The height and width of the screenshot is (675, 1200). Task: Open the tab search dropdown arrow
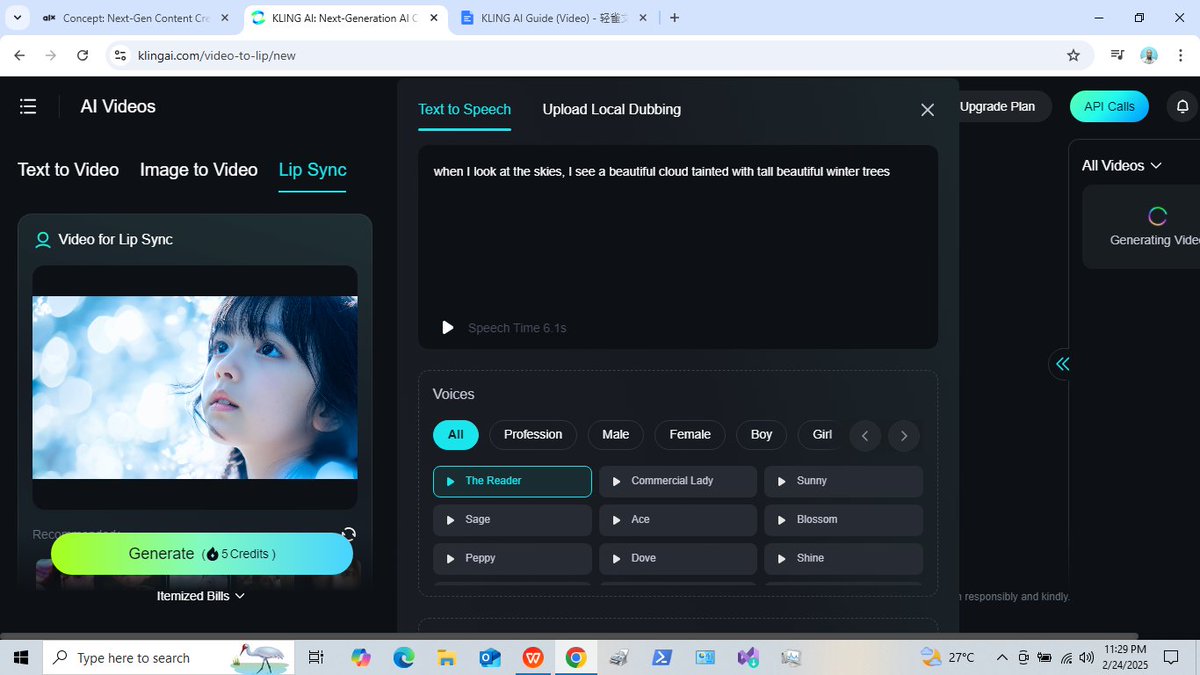point(17,18)
